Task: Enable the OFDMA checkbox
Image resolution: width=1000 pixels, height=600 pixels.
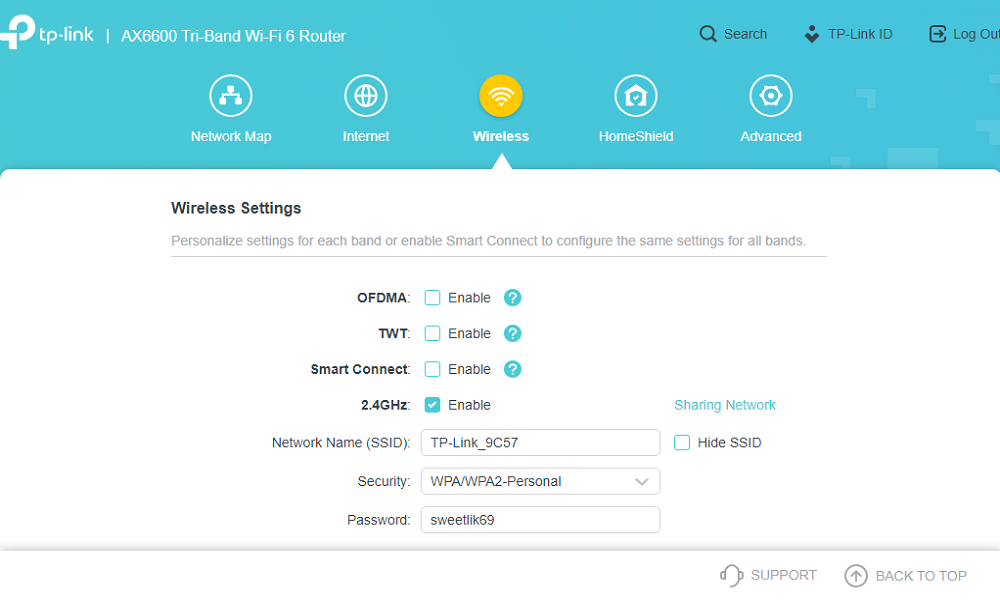Action: (432, 298)
